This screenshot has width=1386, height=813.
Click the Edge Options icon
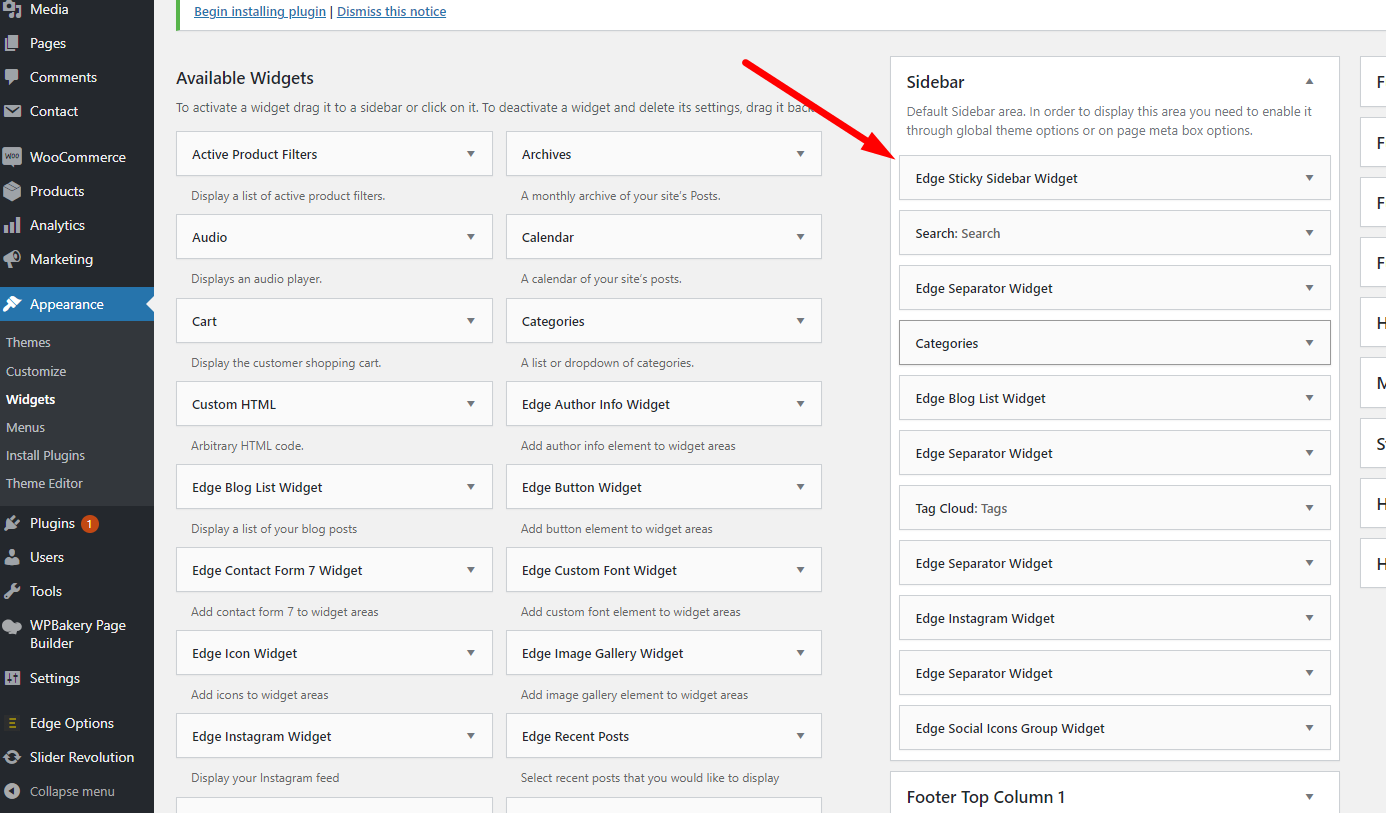coord(12,723)
